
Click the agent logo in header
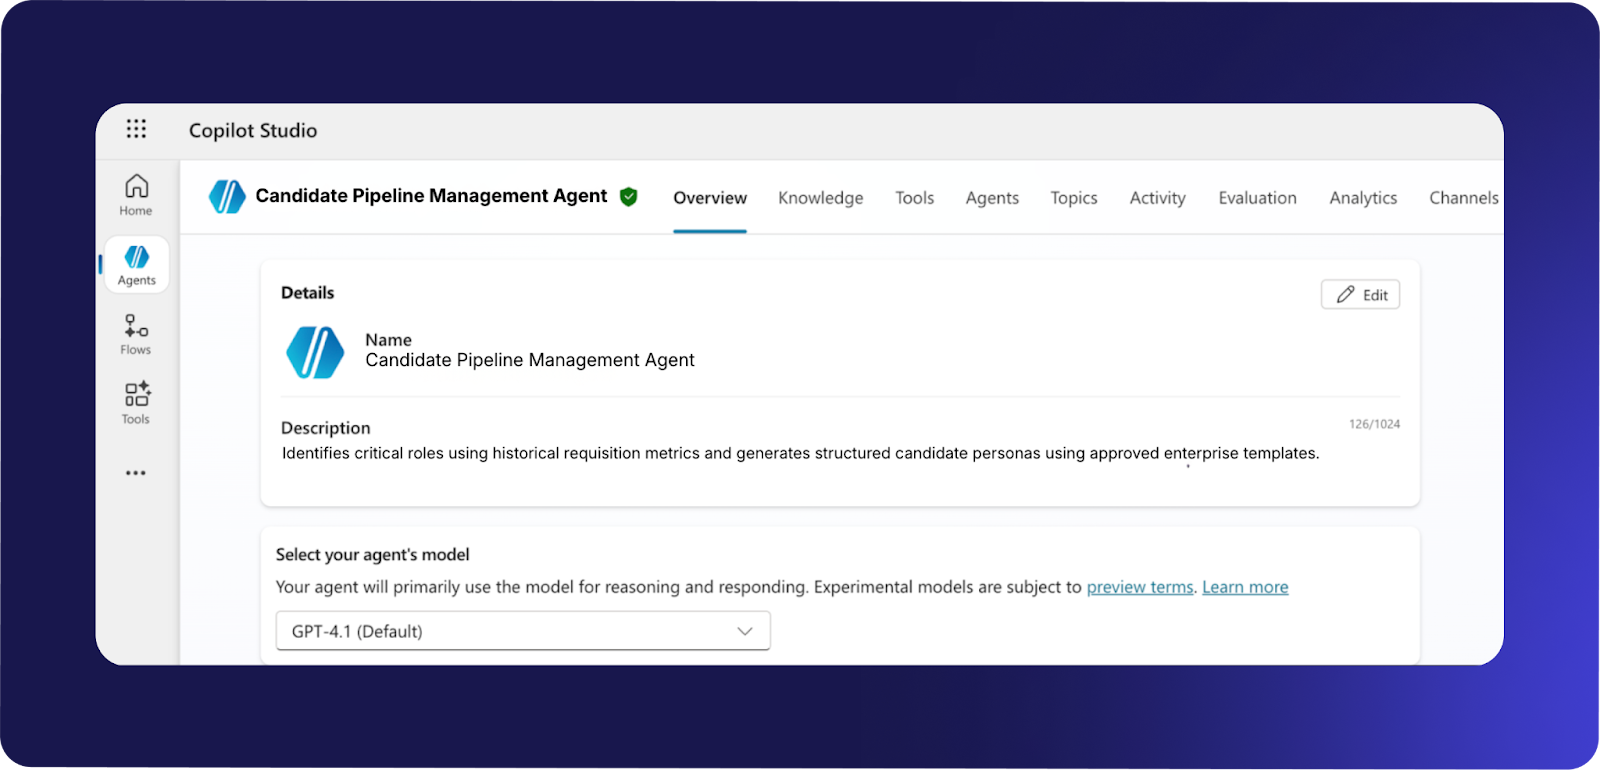click(x=227, y=197)
